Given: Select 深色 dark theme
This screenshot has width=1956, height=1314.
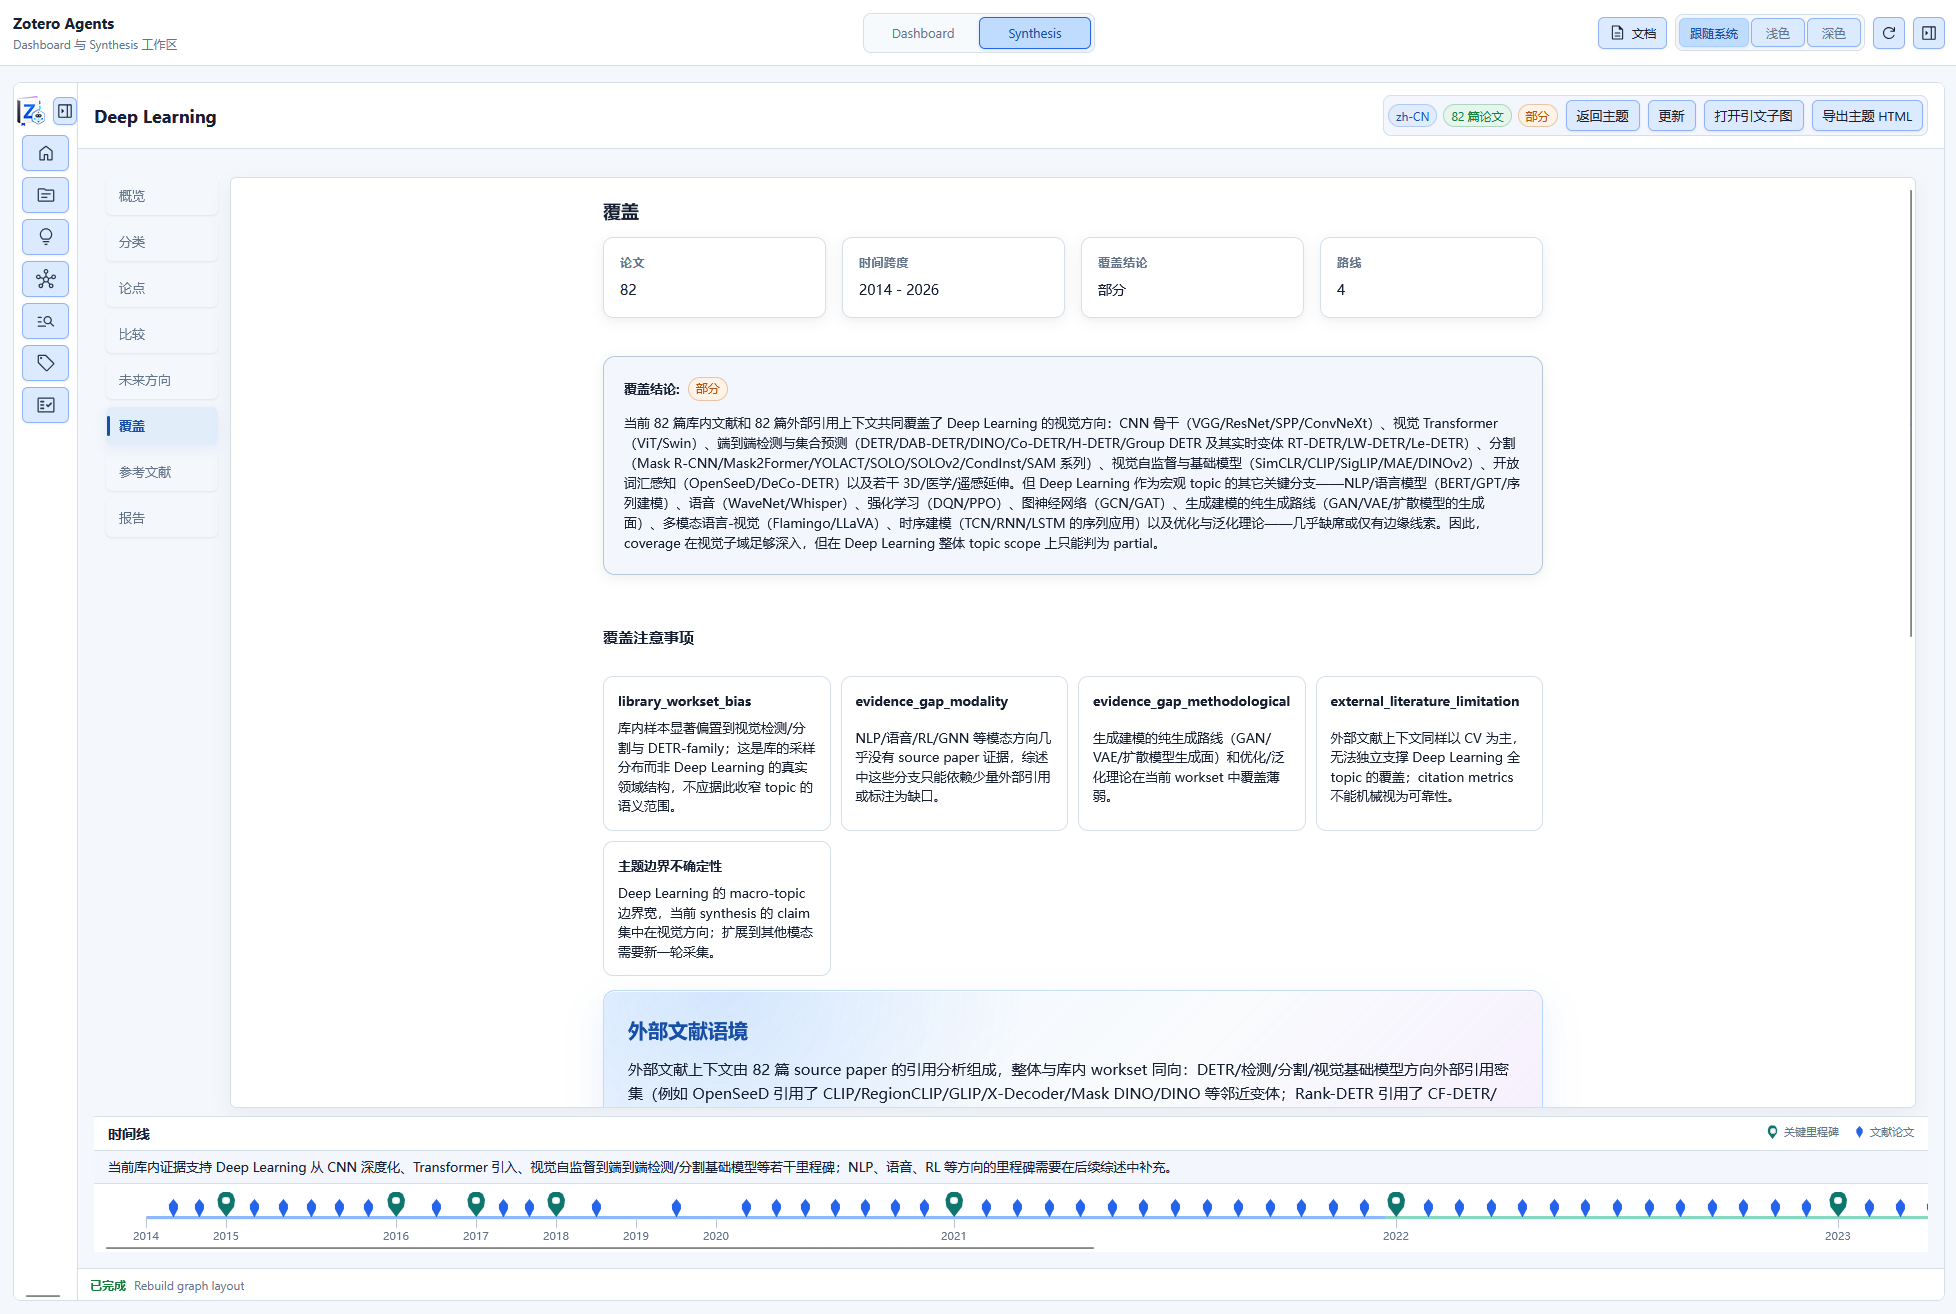Looking at the screenshot, I should click(x=1834, y=33).
